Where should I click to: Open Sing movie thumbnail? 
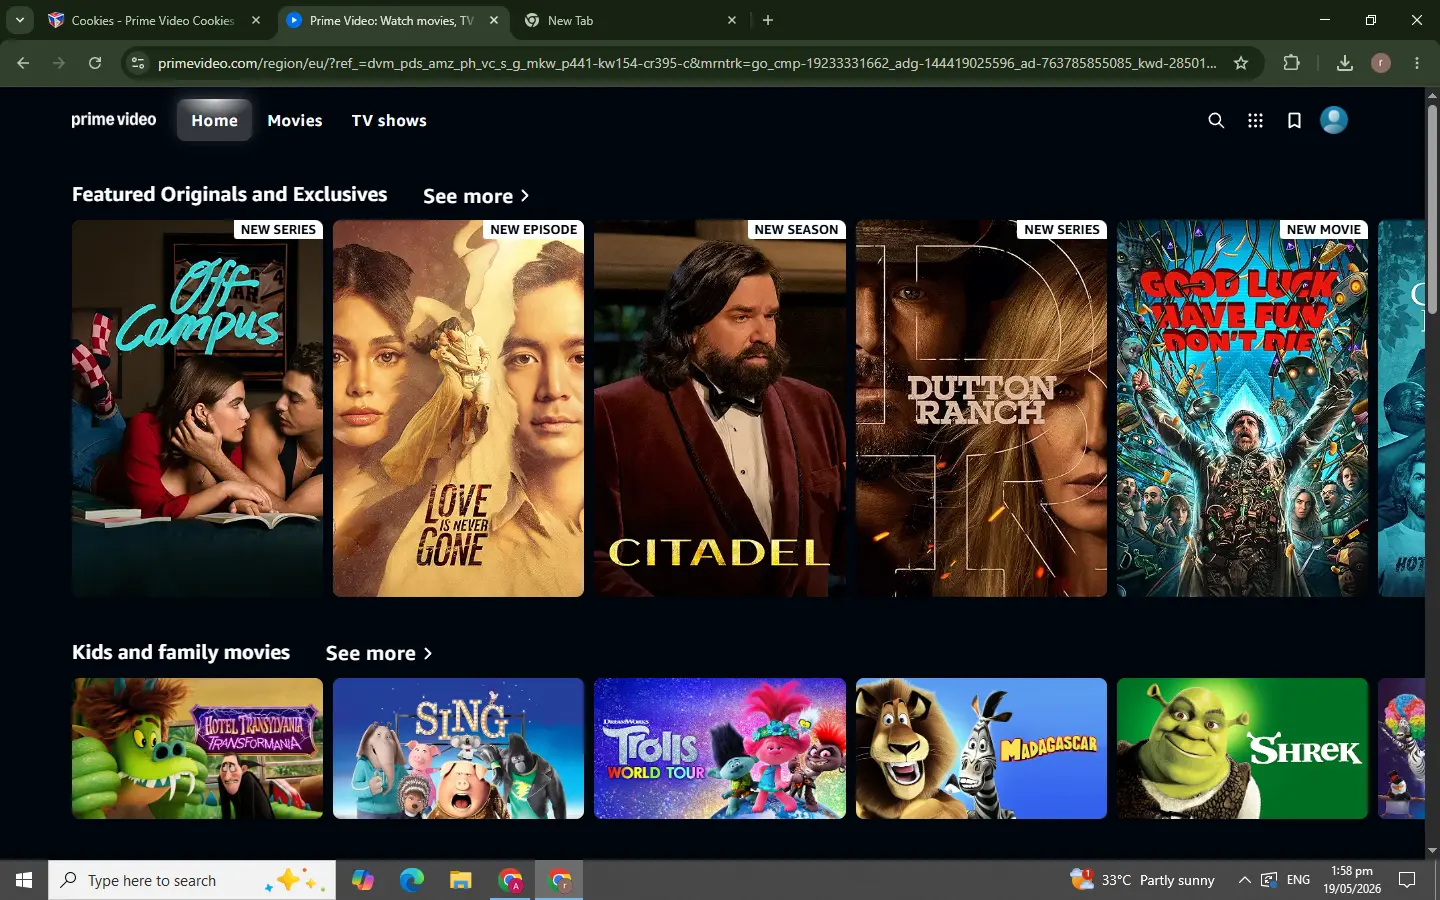coord(458,748)
